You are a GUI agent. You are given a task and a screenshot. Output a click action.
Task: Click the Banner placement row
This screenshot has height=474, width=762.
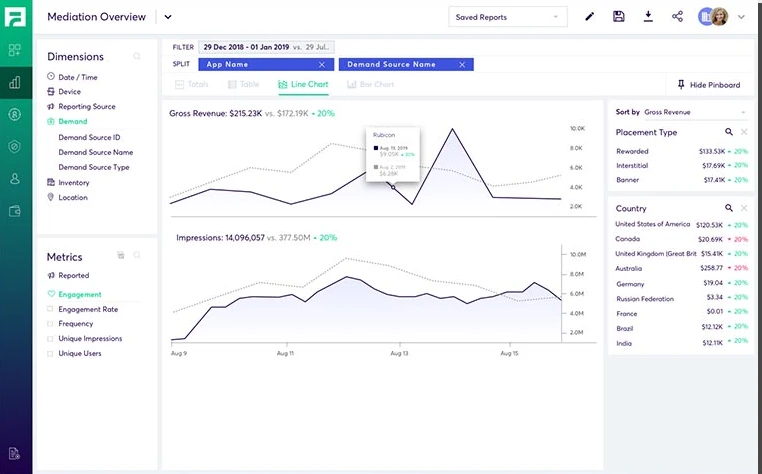[x=681, y=180]
